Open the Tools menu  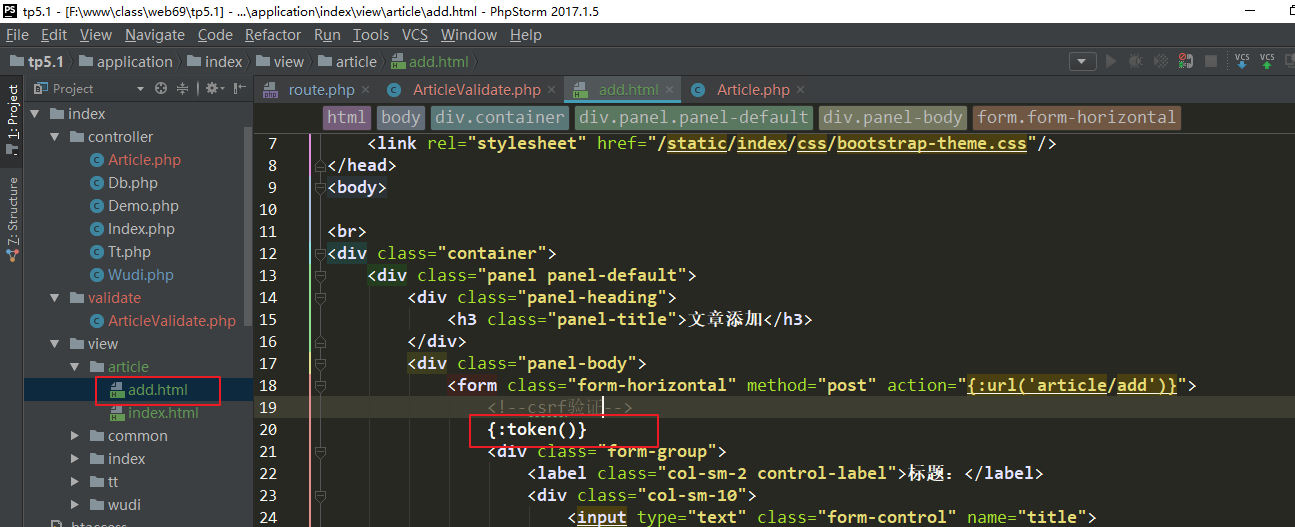(371, 34)
